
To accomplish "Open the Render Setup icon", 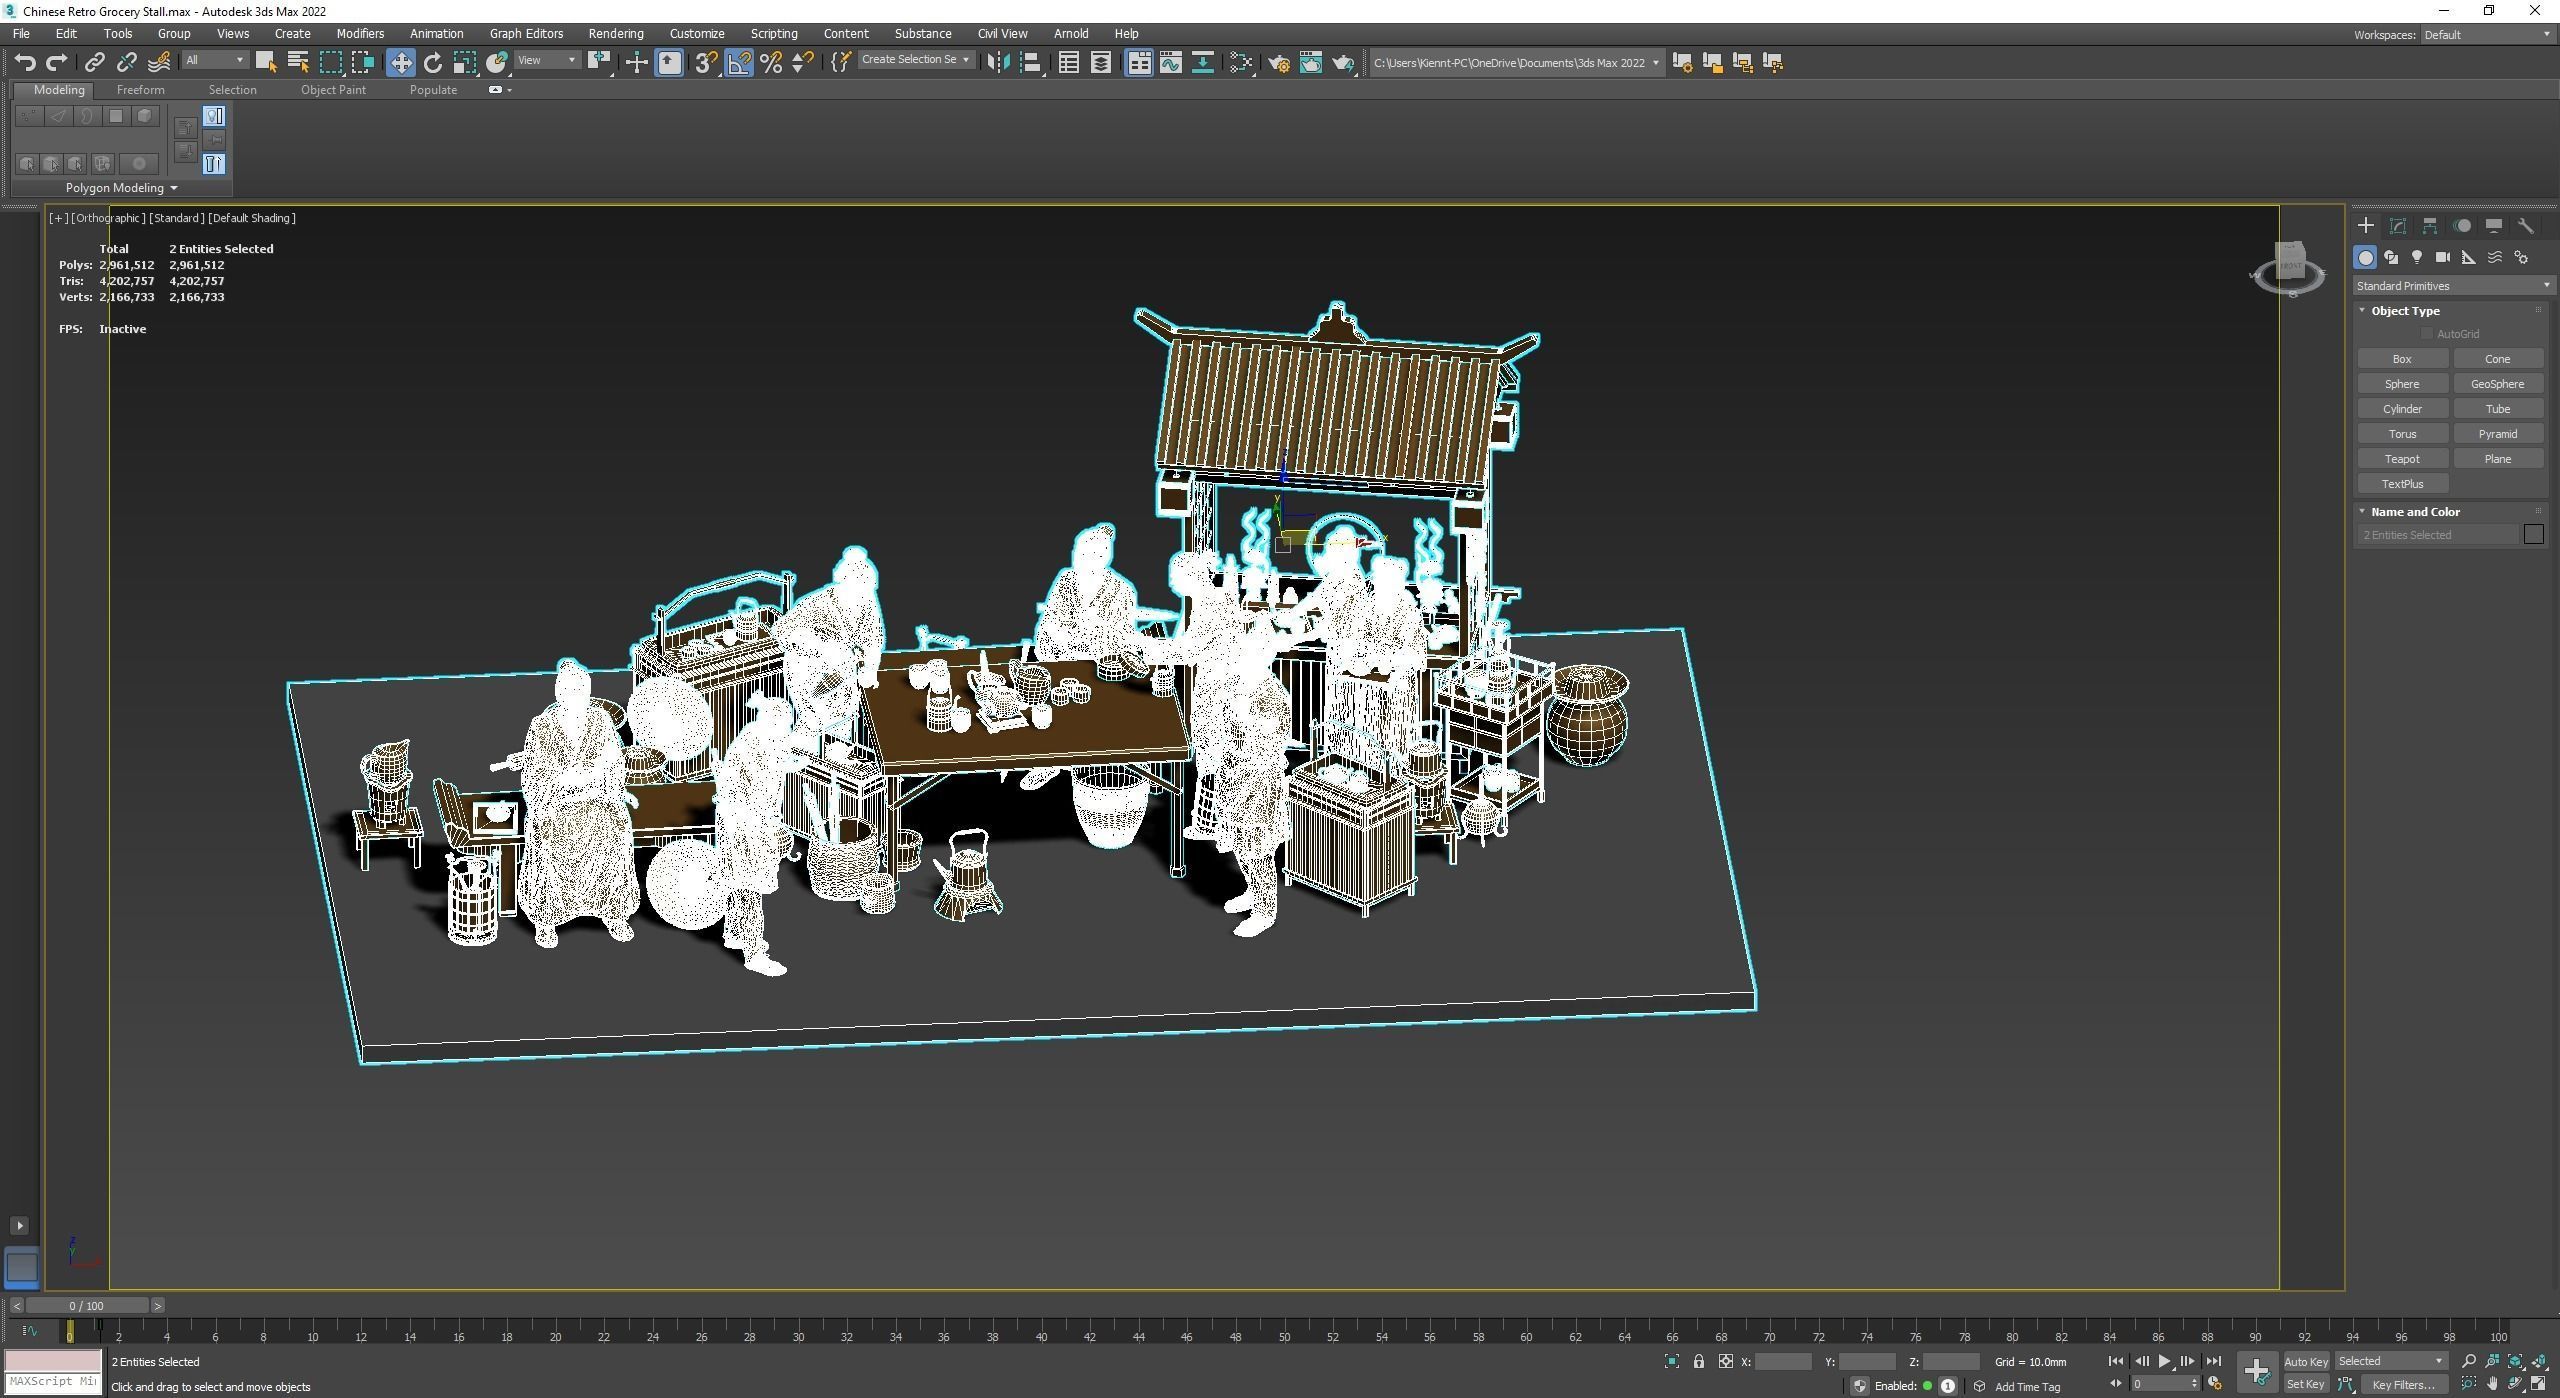I will 1279,63.
